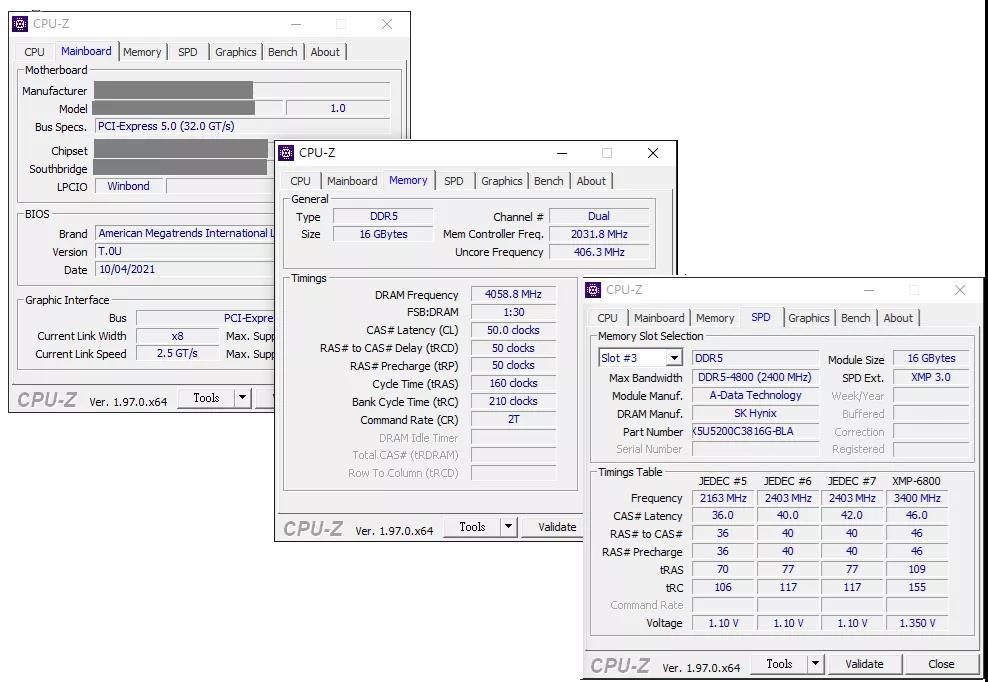The width and height of the screenshot is (988, 682).
Task: Select the Part Number field in the SPD window
Action: pos(755,432)
